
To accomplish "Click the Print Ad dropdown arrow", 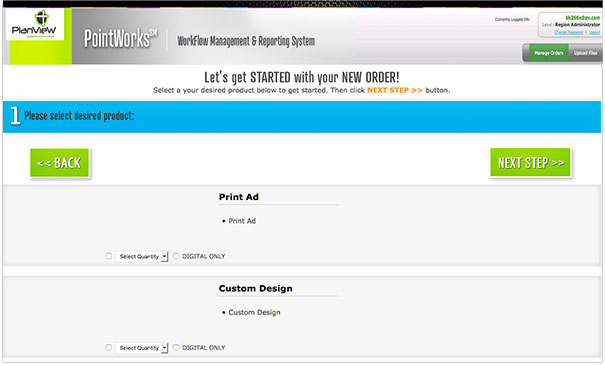I will pyautogui.click(x=164, y=256).
